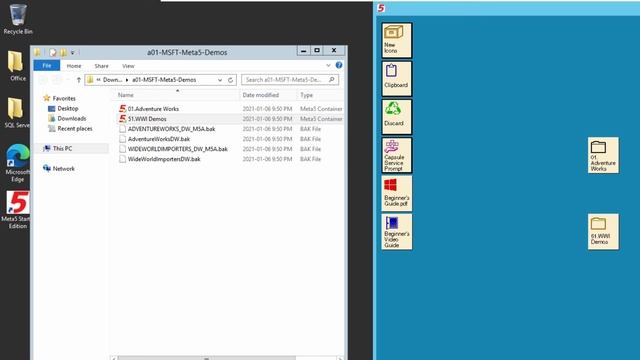
Task: Select the Microsoft Edge desktop shortcut
Action: click(x=17, y=163)
